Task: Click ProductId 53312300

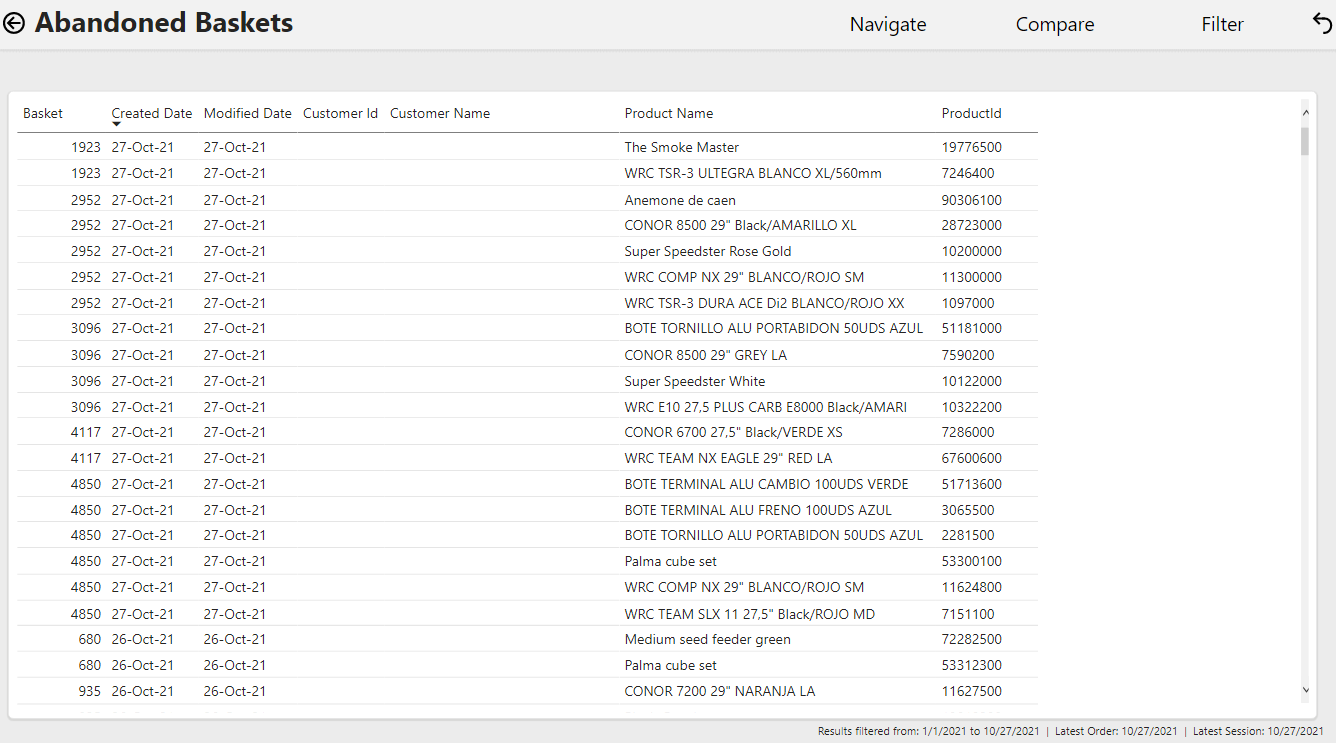Action: point(972,665)
